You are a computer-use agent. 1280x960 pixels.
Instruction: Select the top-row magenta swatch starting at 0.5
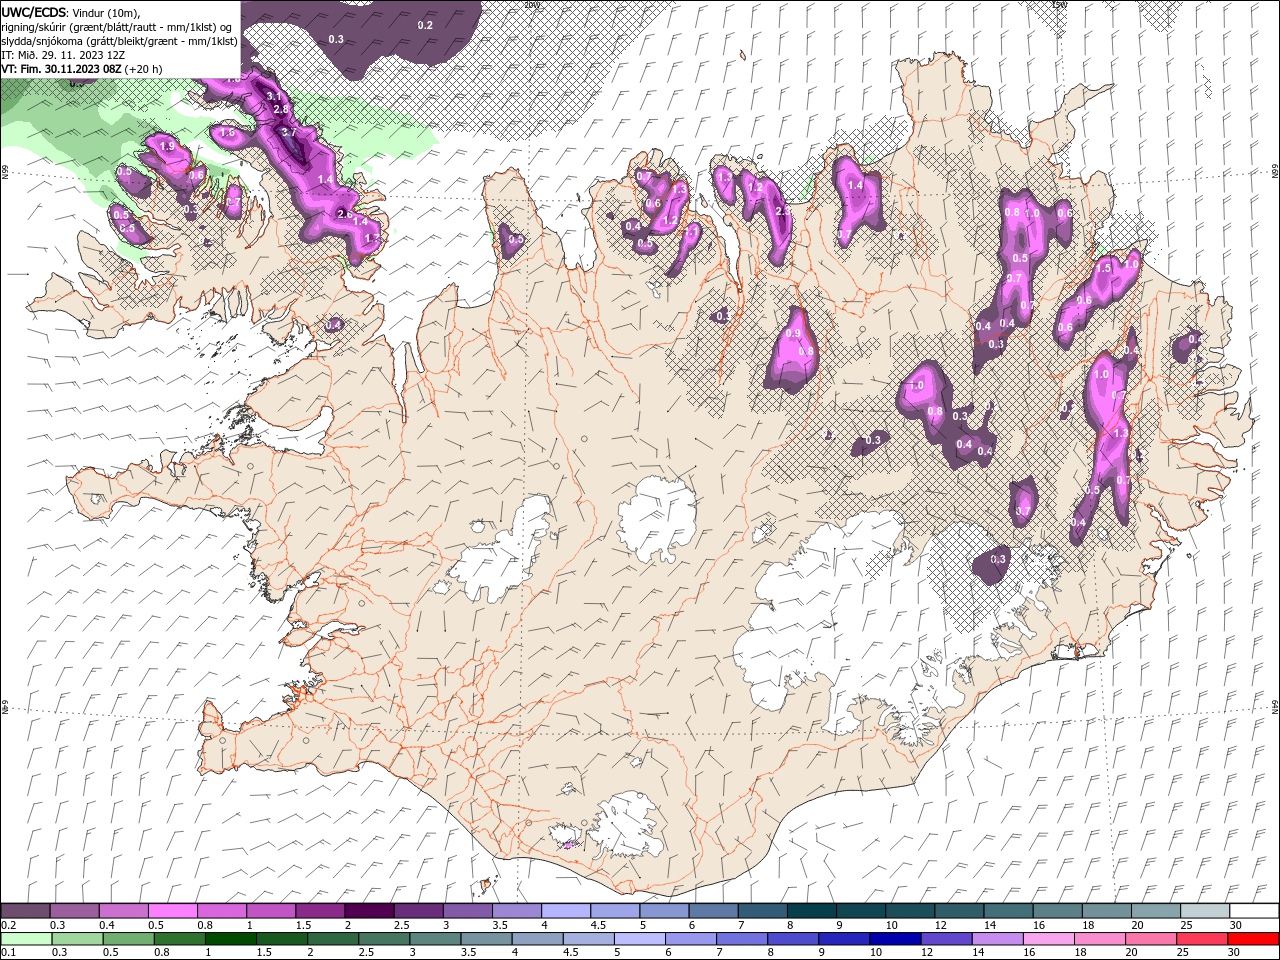coord(172,911)
